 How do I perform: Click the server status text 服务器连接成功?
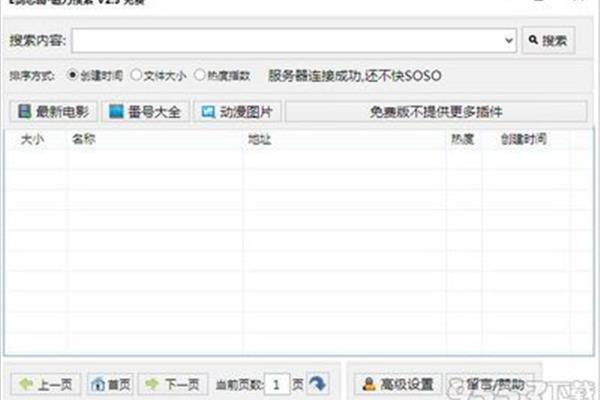[x=314, y=75]
